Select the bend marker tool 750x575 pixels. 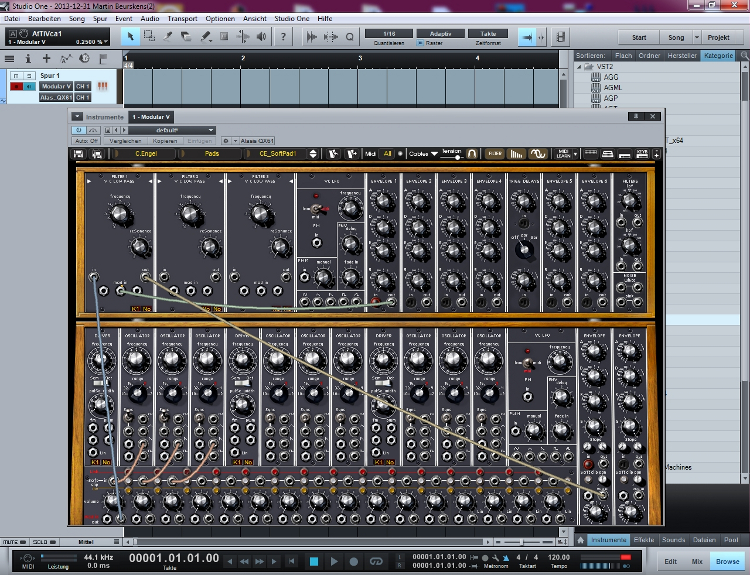pyautogui.click(x=243, y=36)
